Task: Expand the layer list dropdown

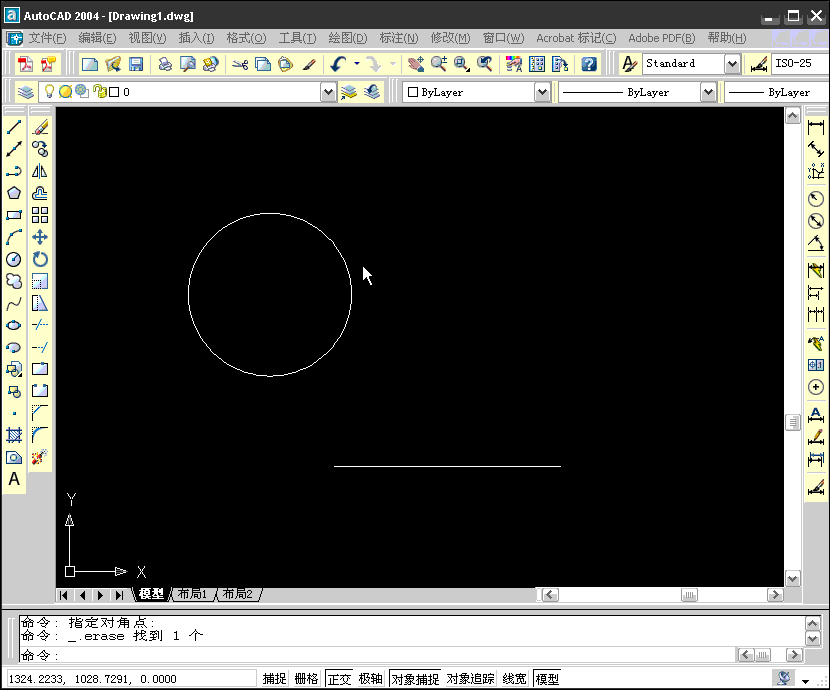Action: (328, 92)
